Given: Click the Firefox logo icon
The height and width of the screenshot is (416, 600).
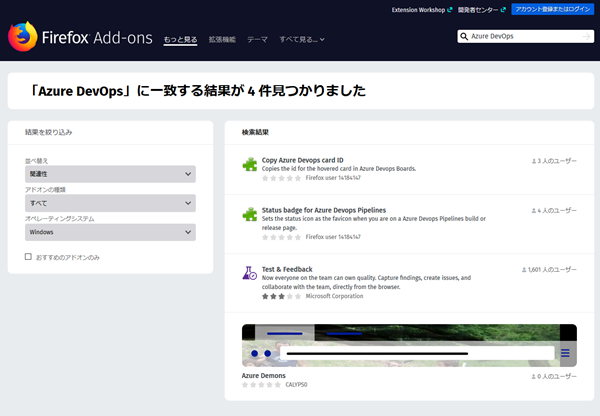Looking at the screenshot, I should (23, 36).
